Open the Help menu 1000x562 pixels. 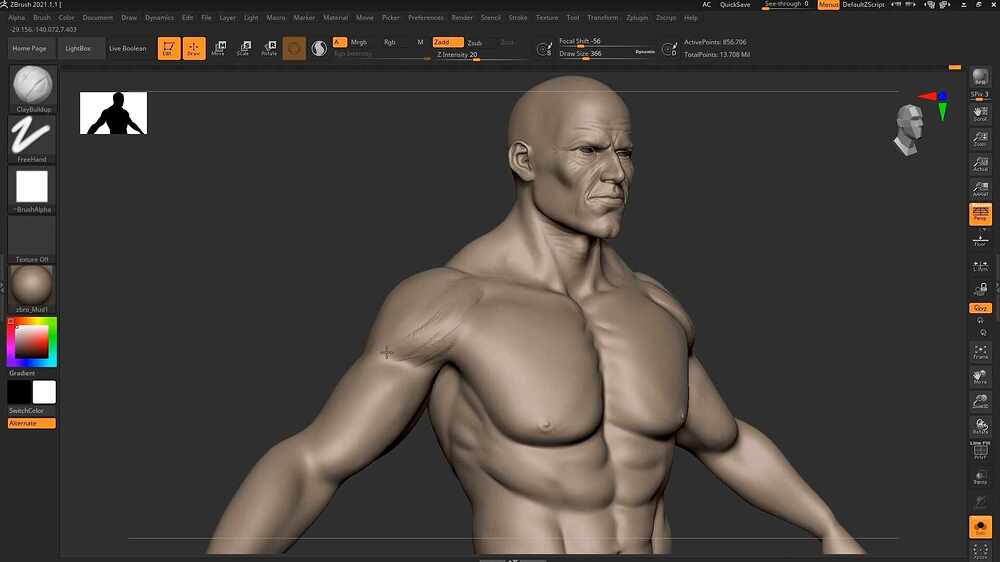click(691, 18)
